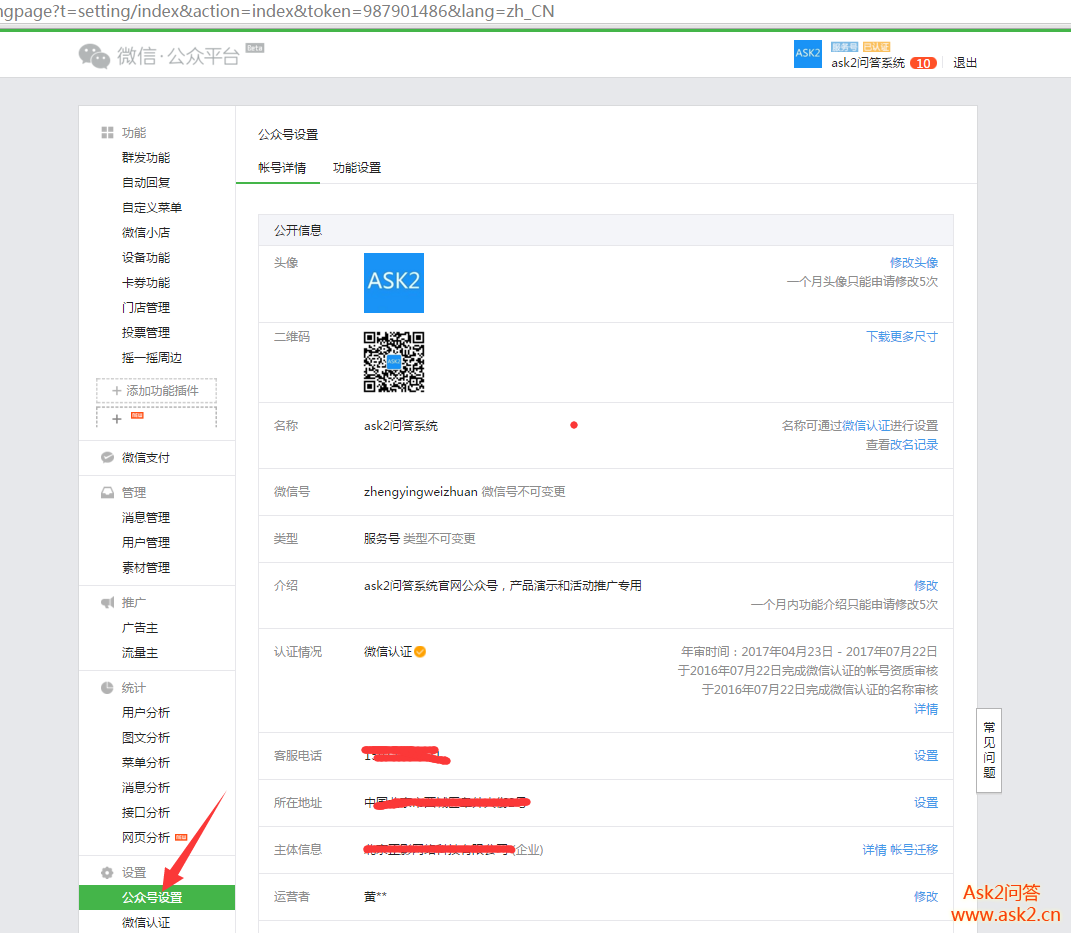Click the WeChat logo icon in header

(x=94, y=55)
